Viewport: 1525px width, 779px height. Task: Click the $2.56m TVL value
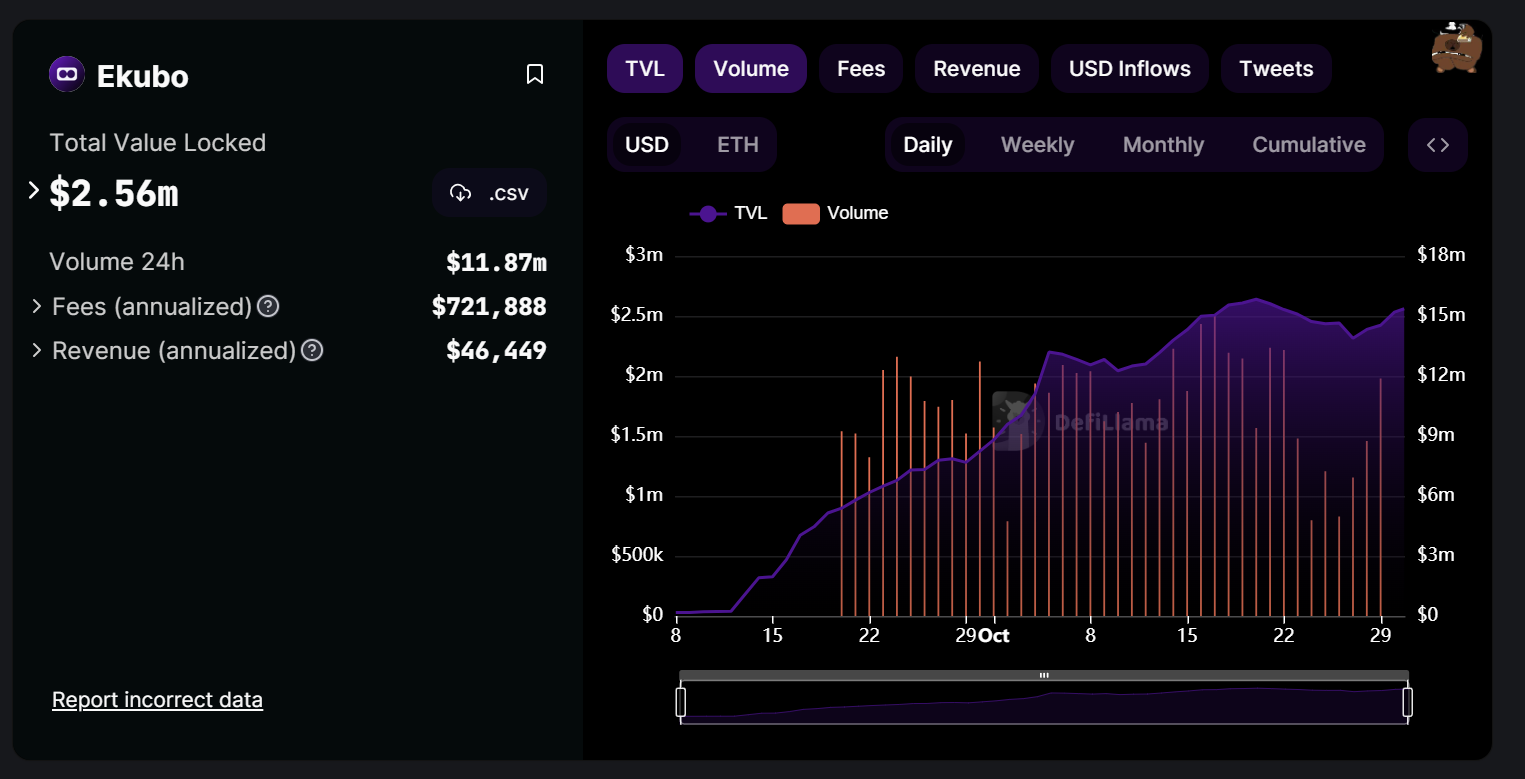pyautogui.click(x=114, y=193)
